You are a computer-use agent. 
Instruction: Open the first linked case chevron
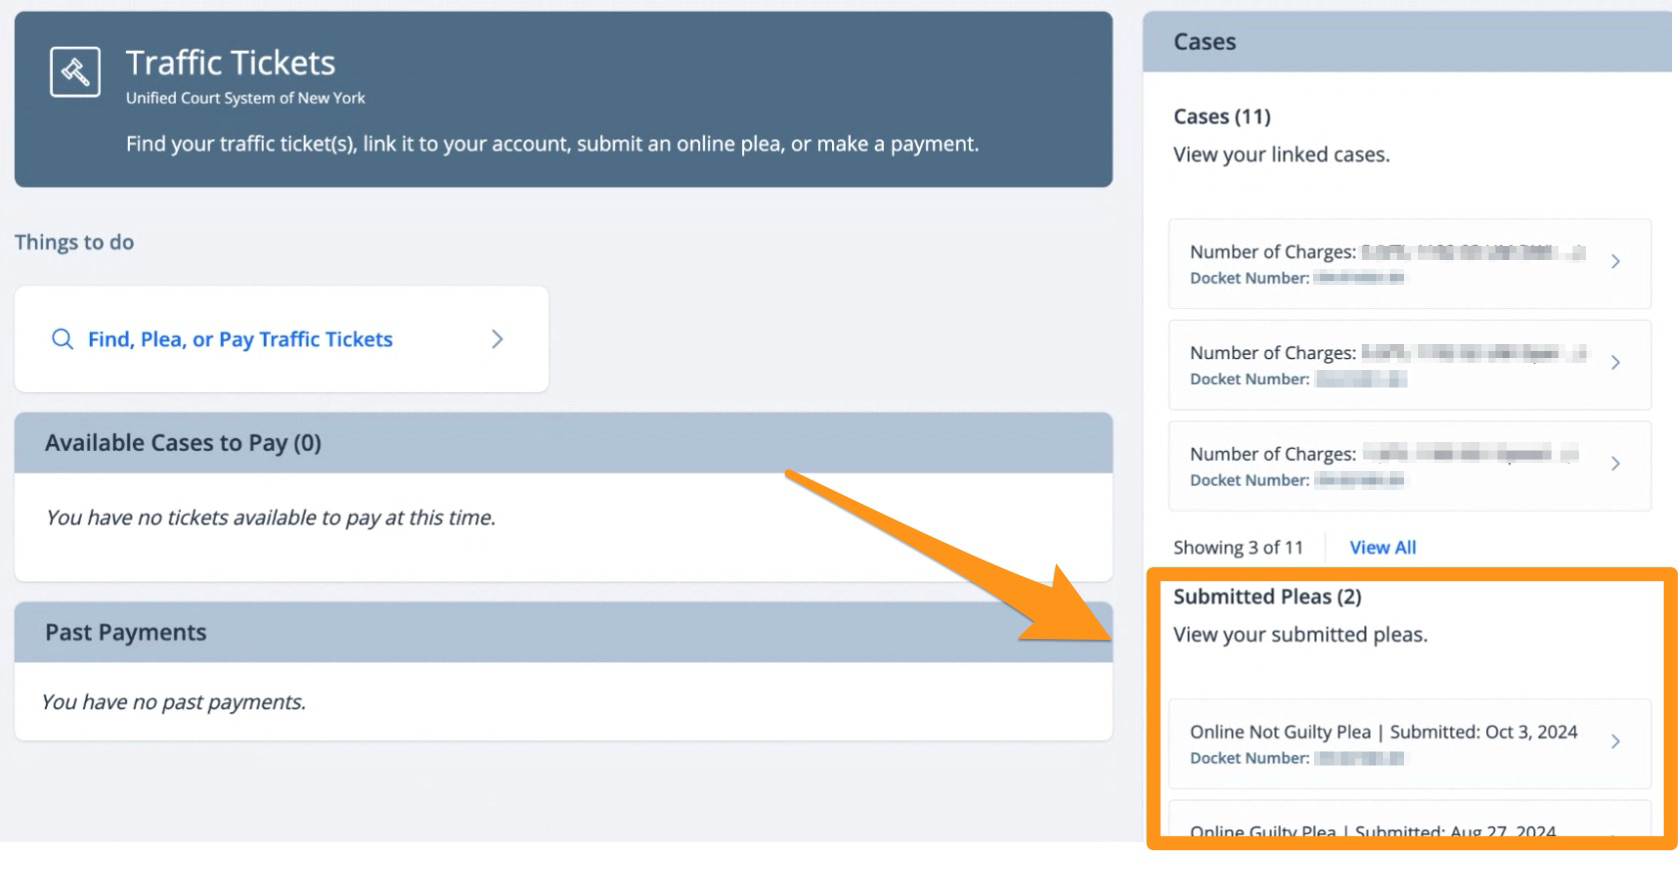coord(1615,262)
